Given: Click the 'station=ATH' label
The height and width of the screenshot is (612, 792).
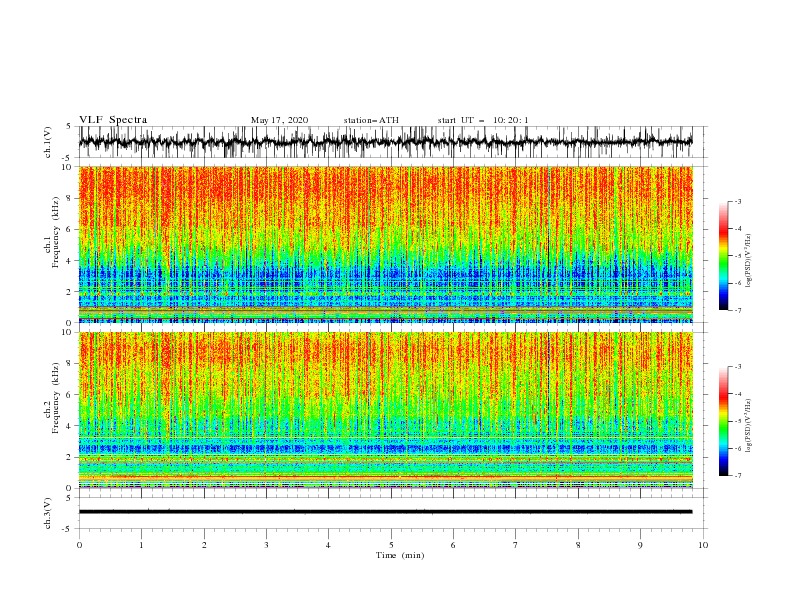Looking at the screenshot, I should [371, 120].
